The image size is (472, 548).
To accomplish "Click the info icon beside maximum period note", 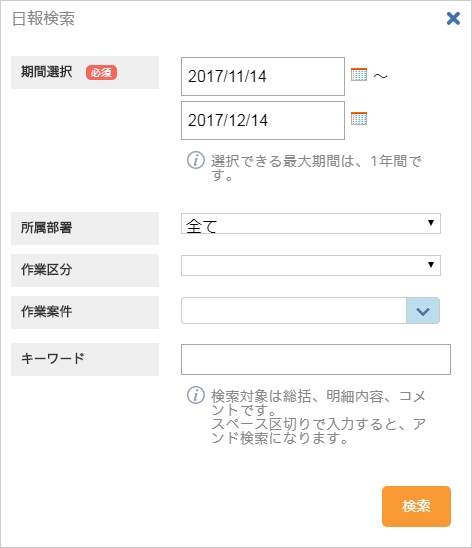I will coord(196,160).
